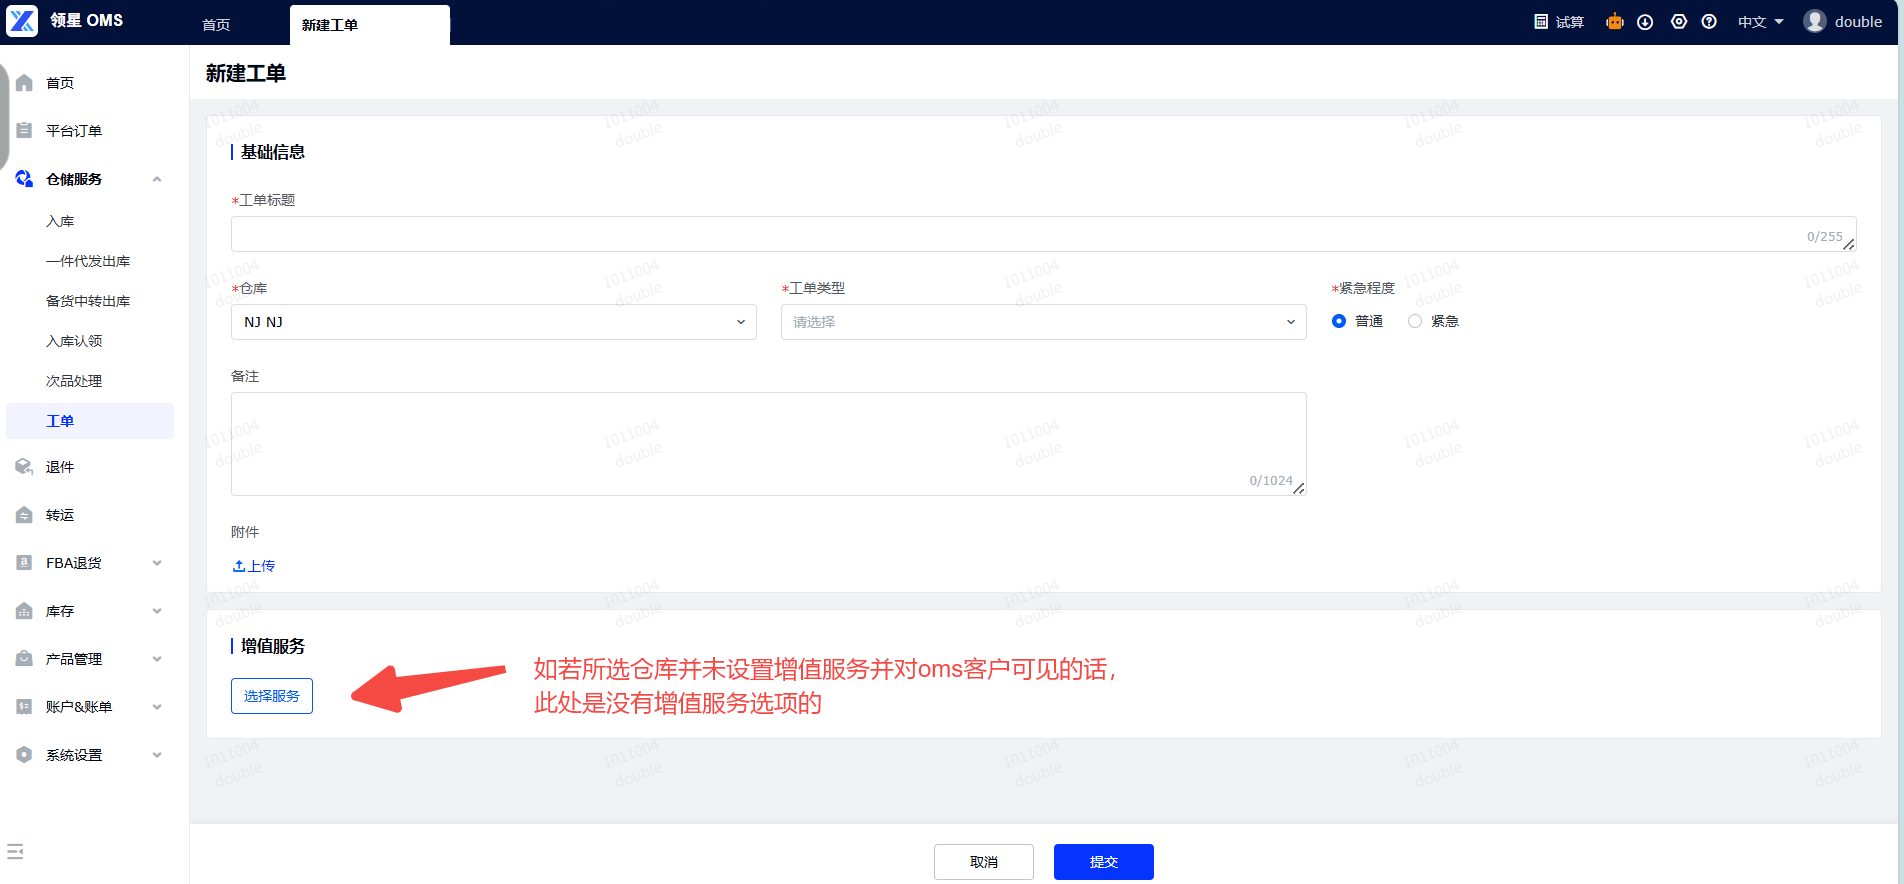Screen dimensions: 1904x884
Task: Click the 仓储服务 icon in sidebar
Action: click(25, 179)
